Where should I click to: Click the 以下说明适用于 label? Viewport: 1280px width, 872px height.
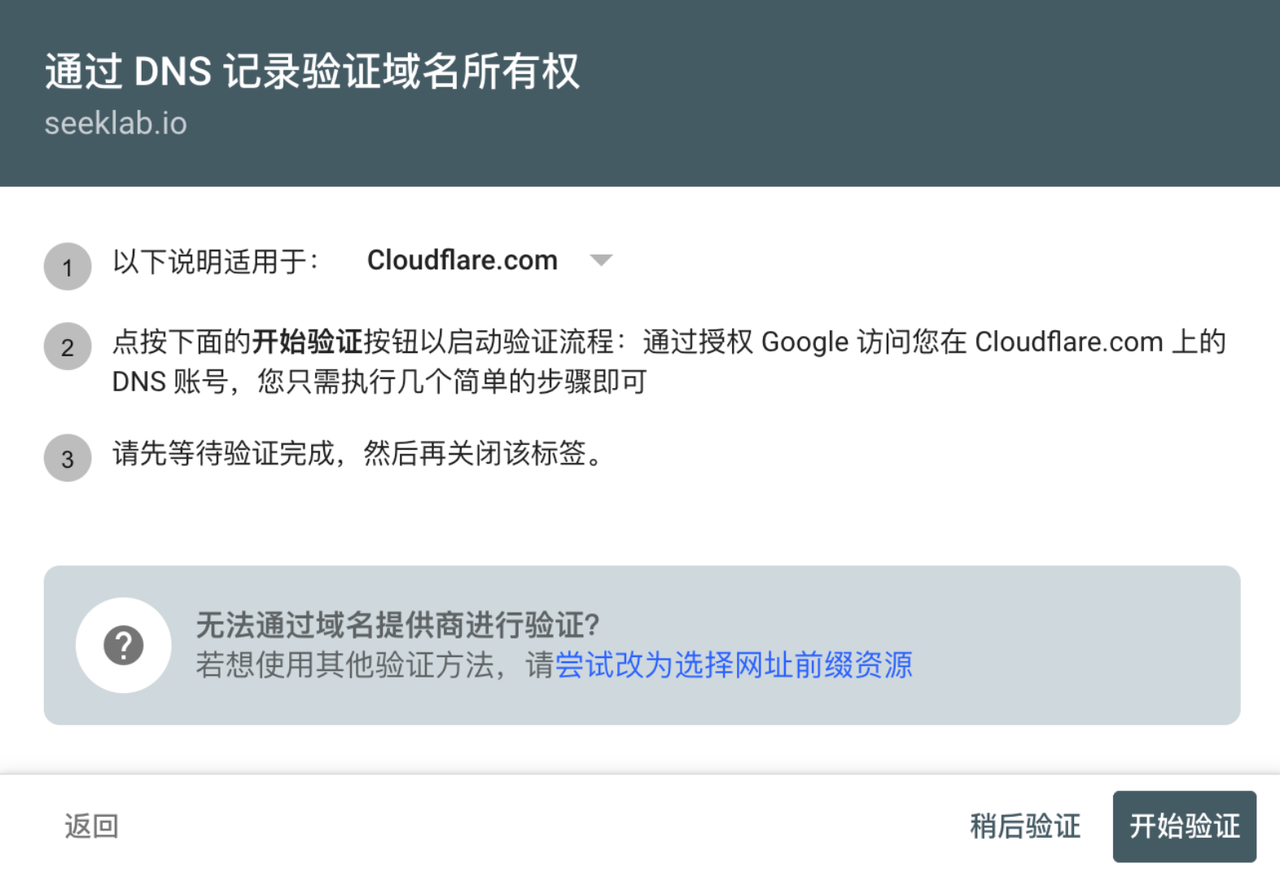tap(215, 261)
